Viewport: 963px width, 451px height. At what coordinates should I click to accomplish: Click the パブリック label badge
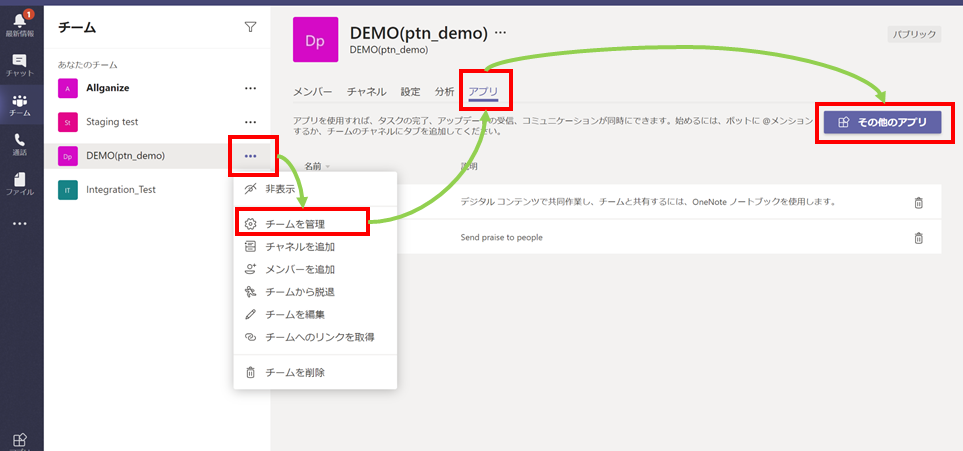(914, 34)
